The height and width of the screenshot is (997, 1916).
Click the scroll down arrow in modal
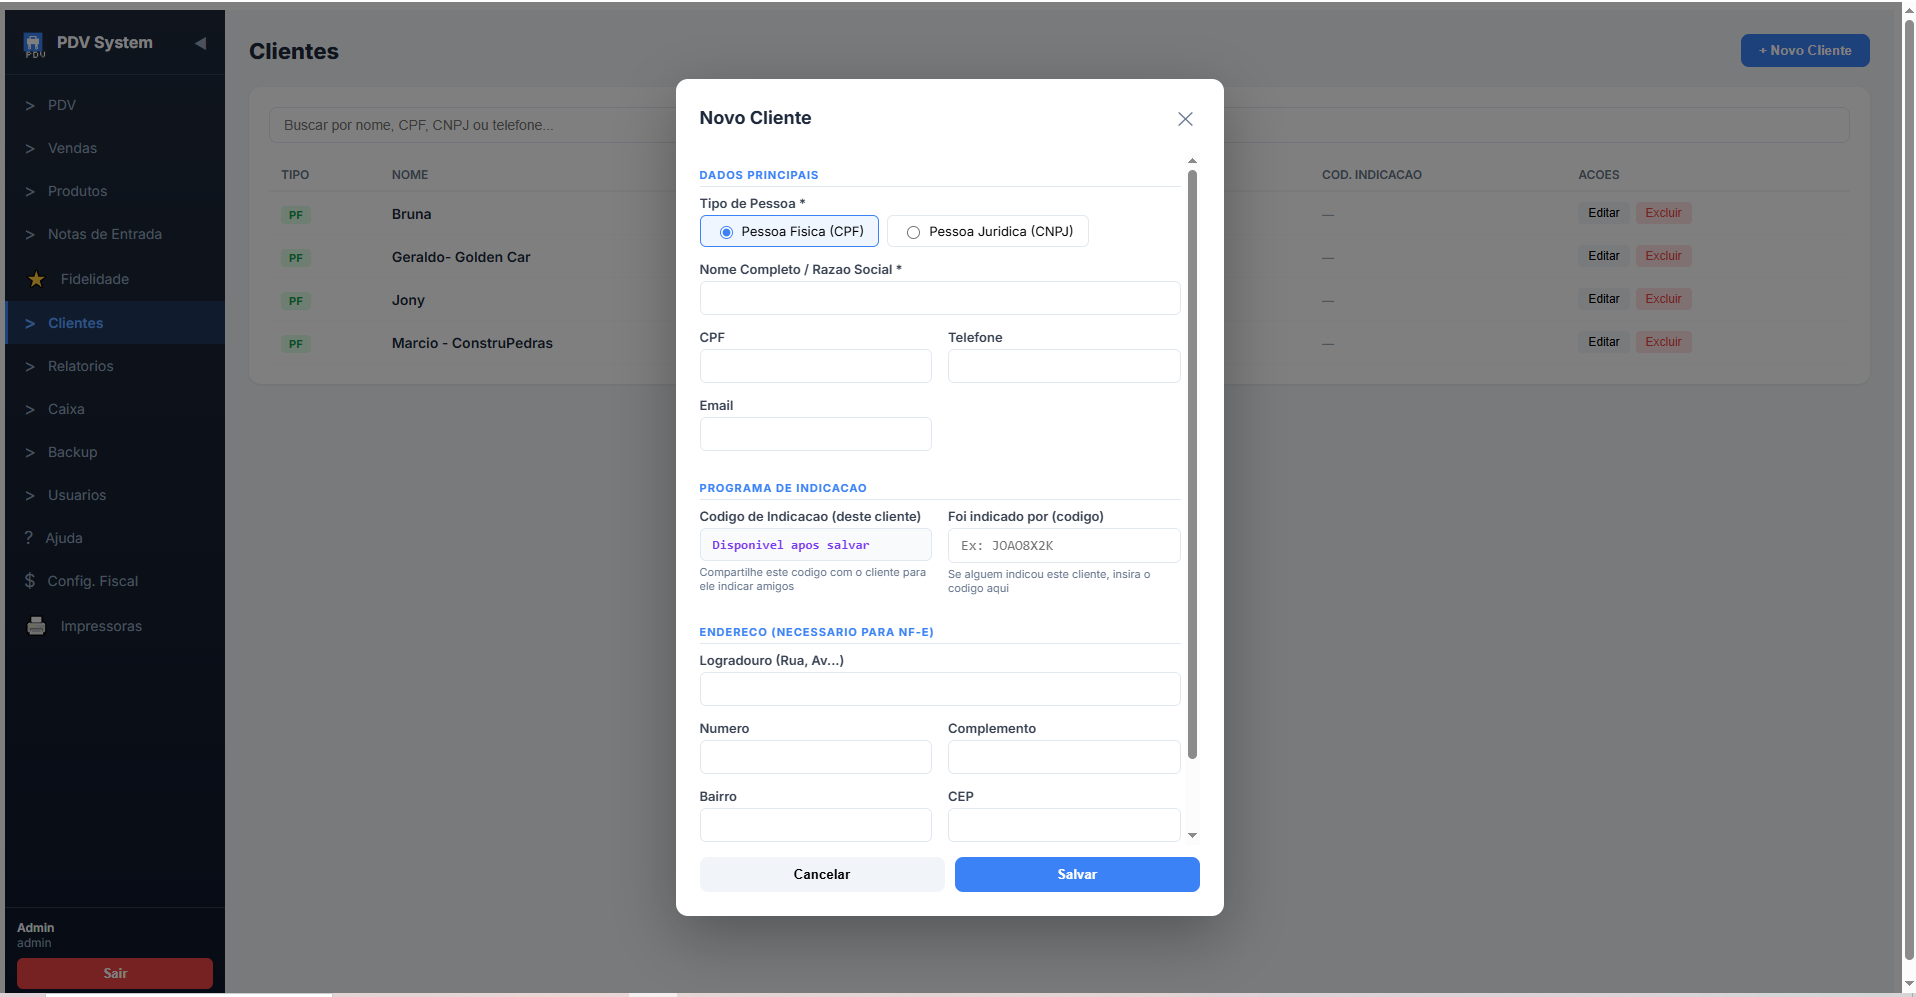tap(1192, 835)
